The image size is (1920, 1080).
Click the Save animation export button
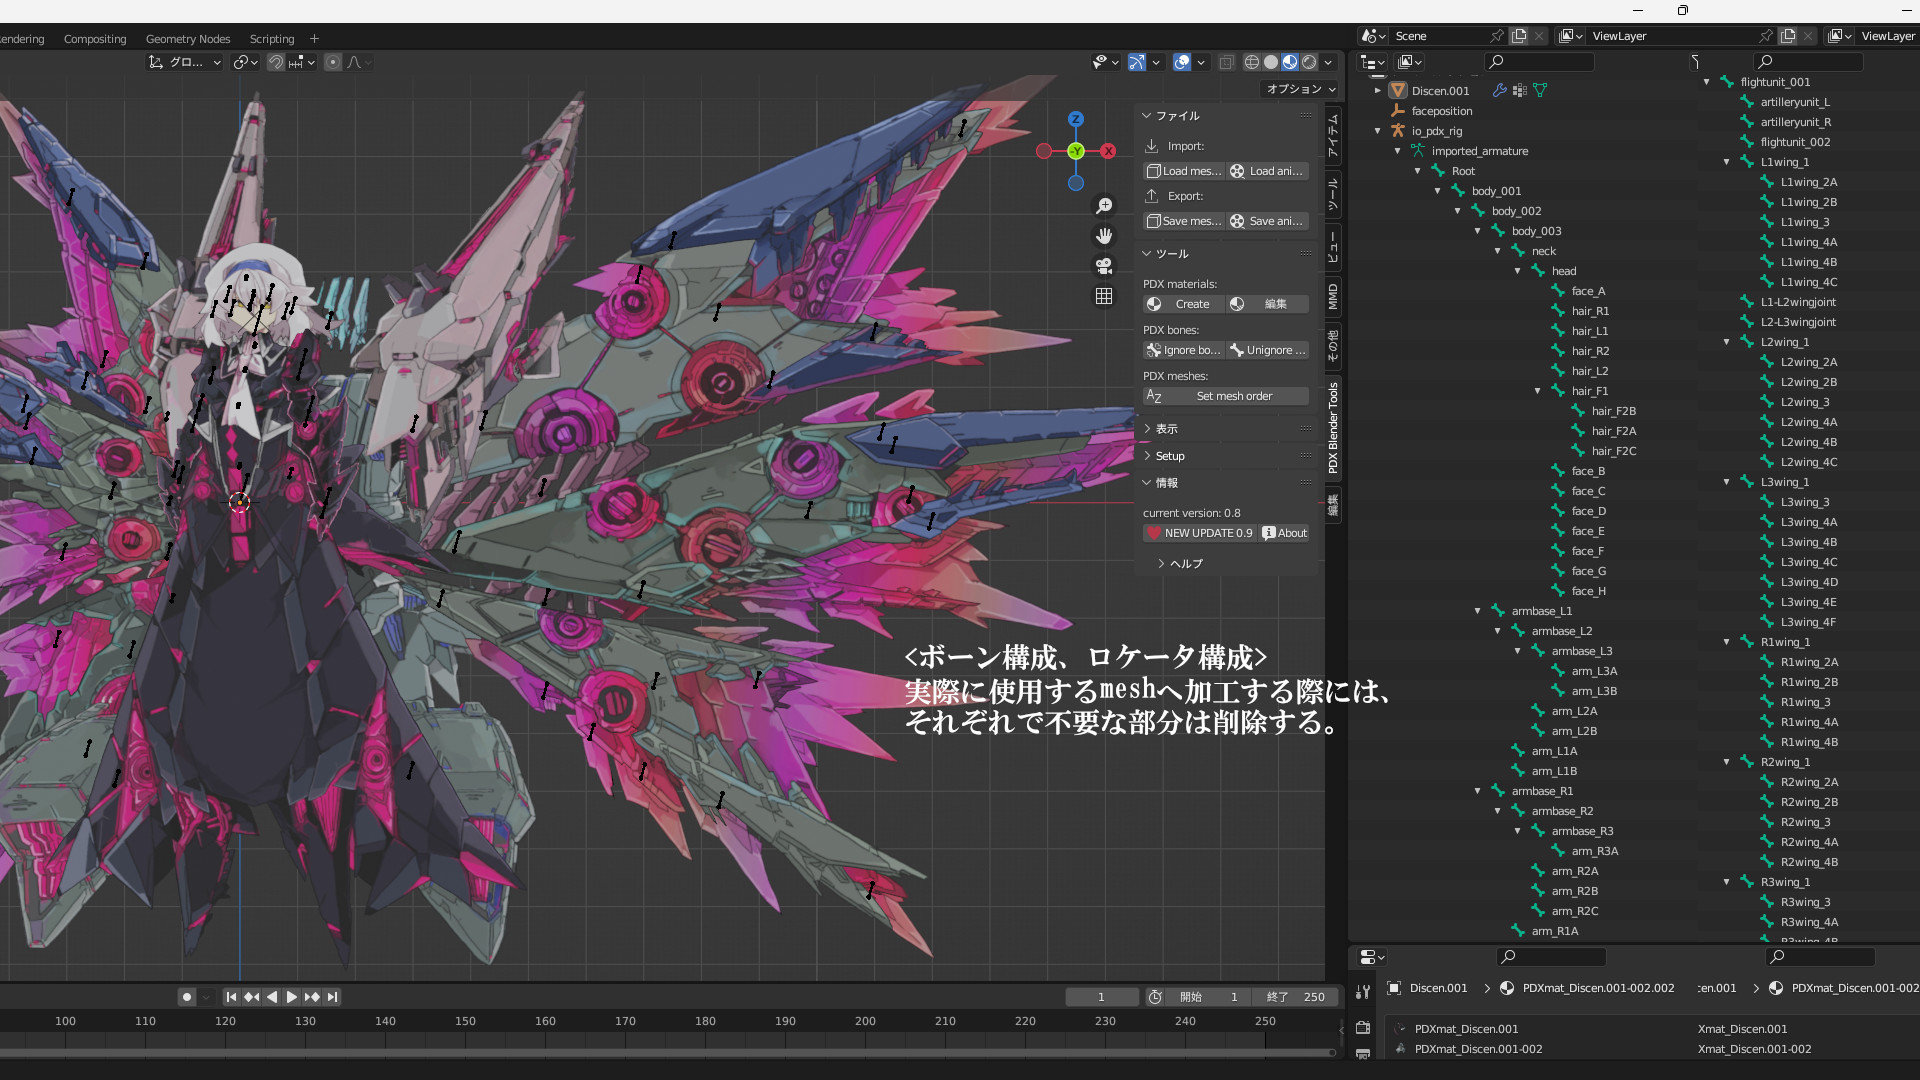tap(1267, 221)
